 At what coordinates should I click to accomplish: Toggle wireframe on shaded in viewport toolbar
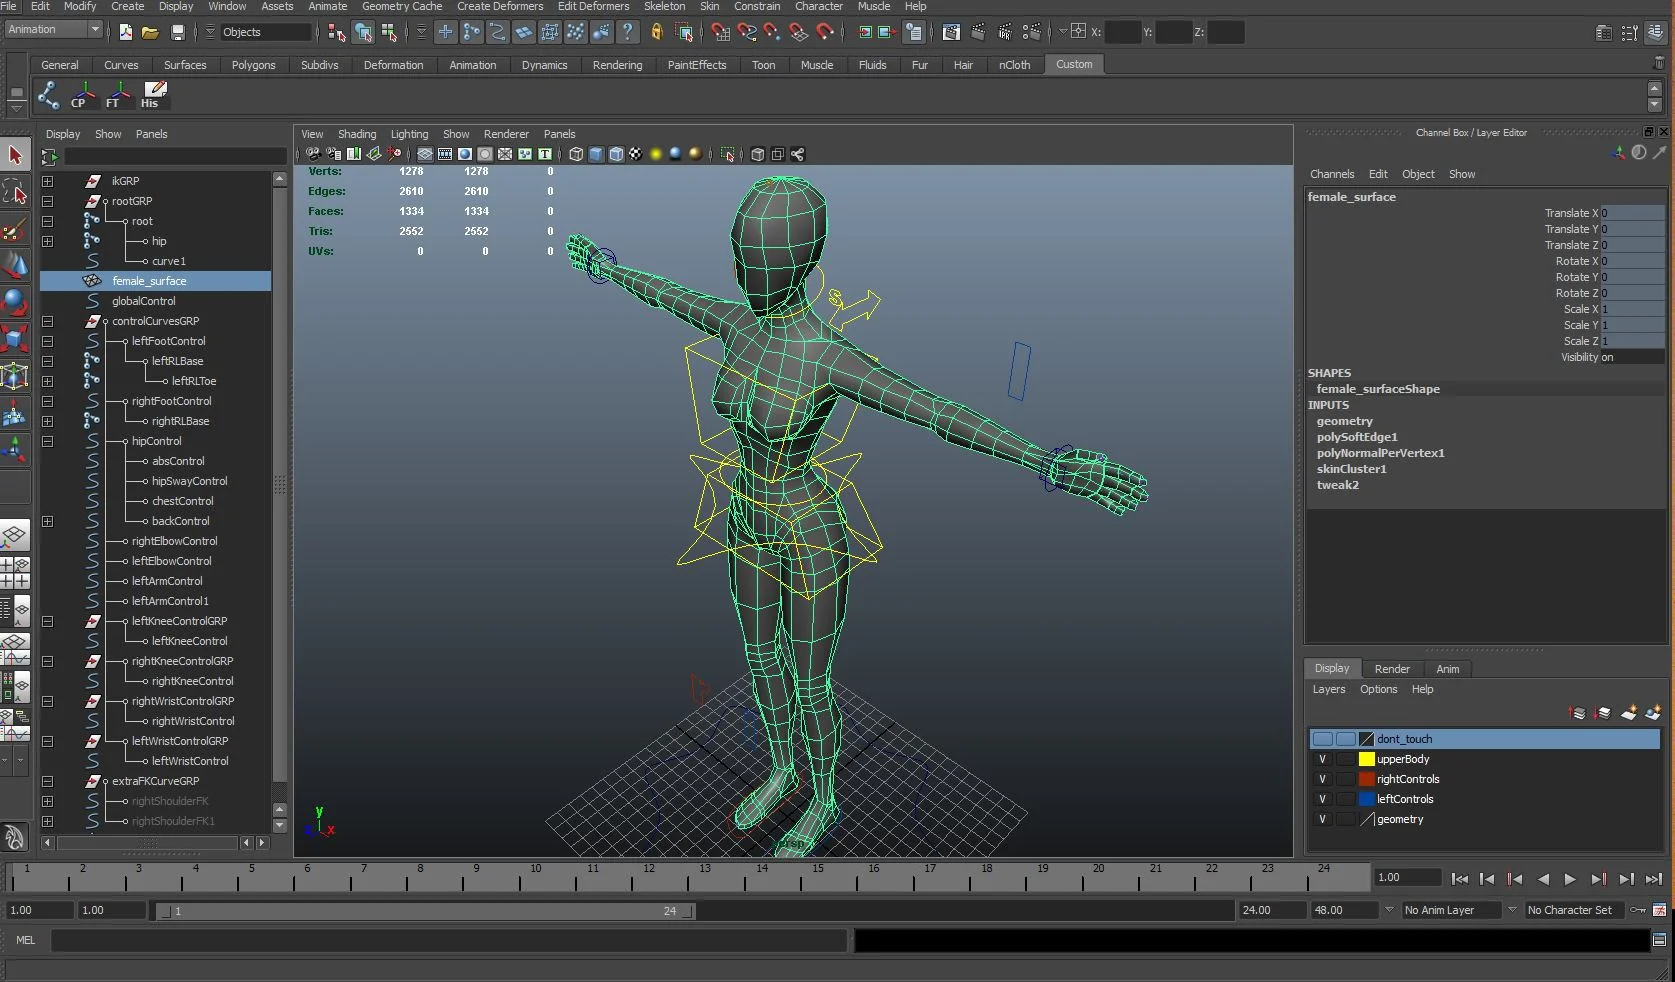pyautogui.click(x=616, y=154)
